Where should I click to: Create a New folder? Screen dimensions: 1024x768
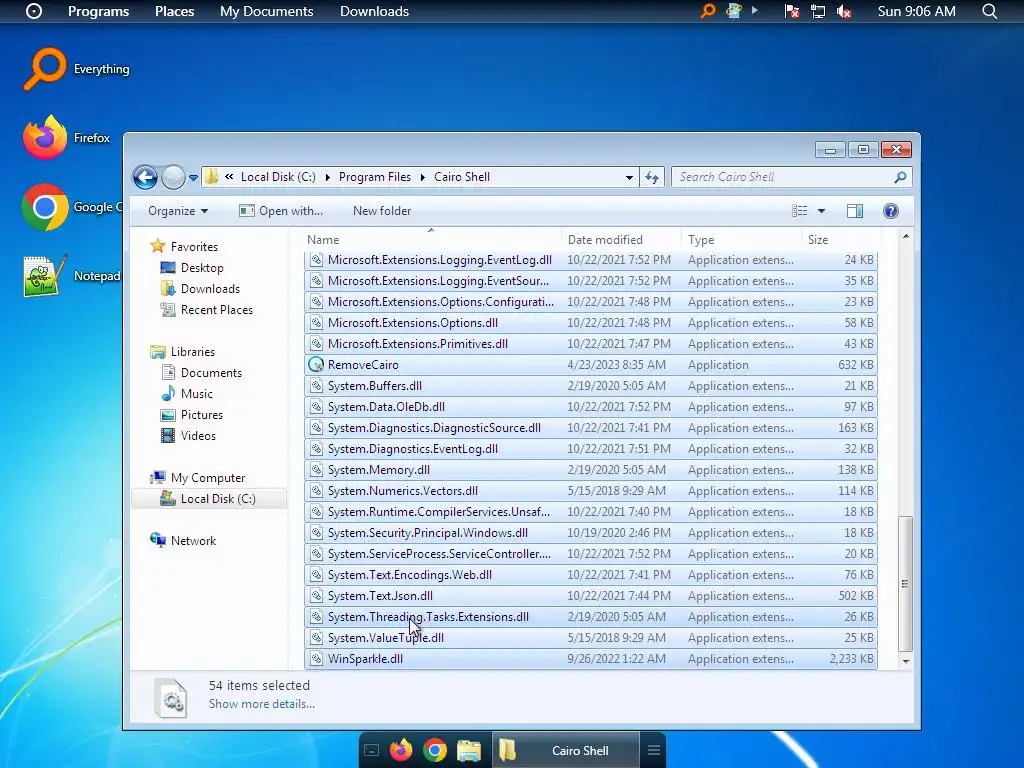382,211
